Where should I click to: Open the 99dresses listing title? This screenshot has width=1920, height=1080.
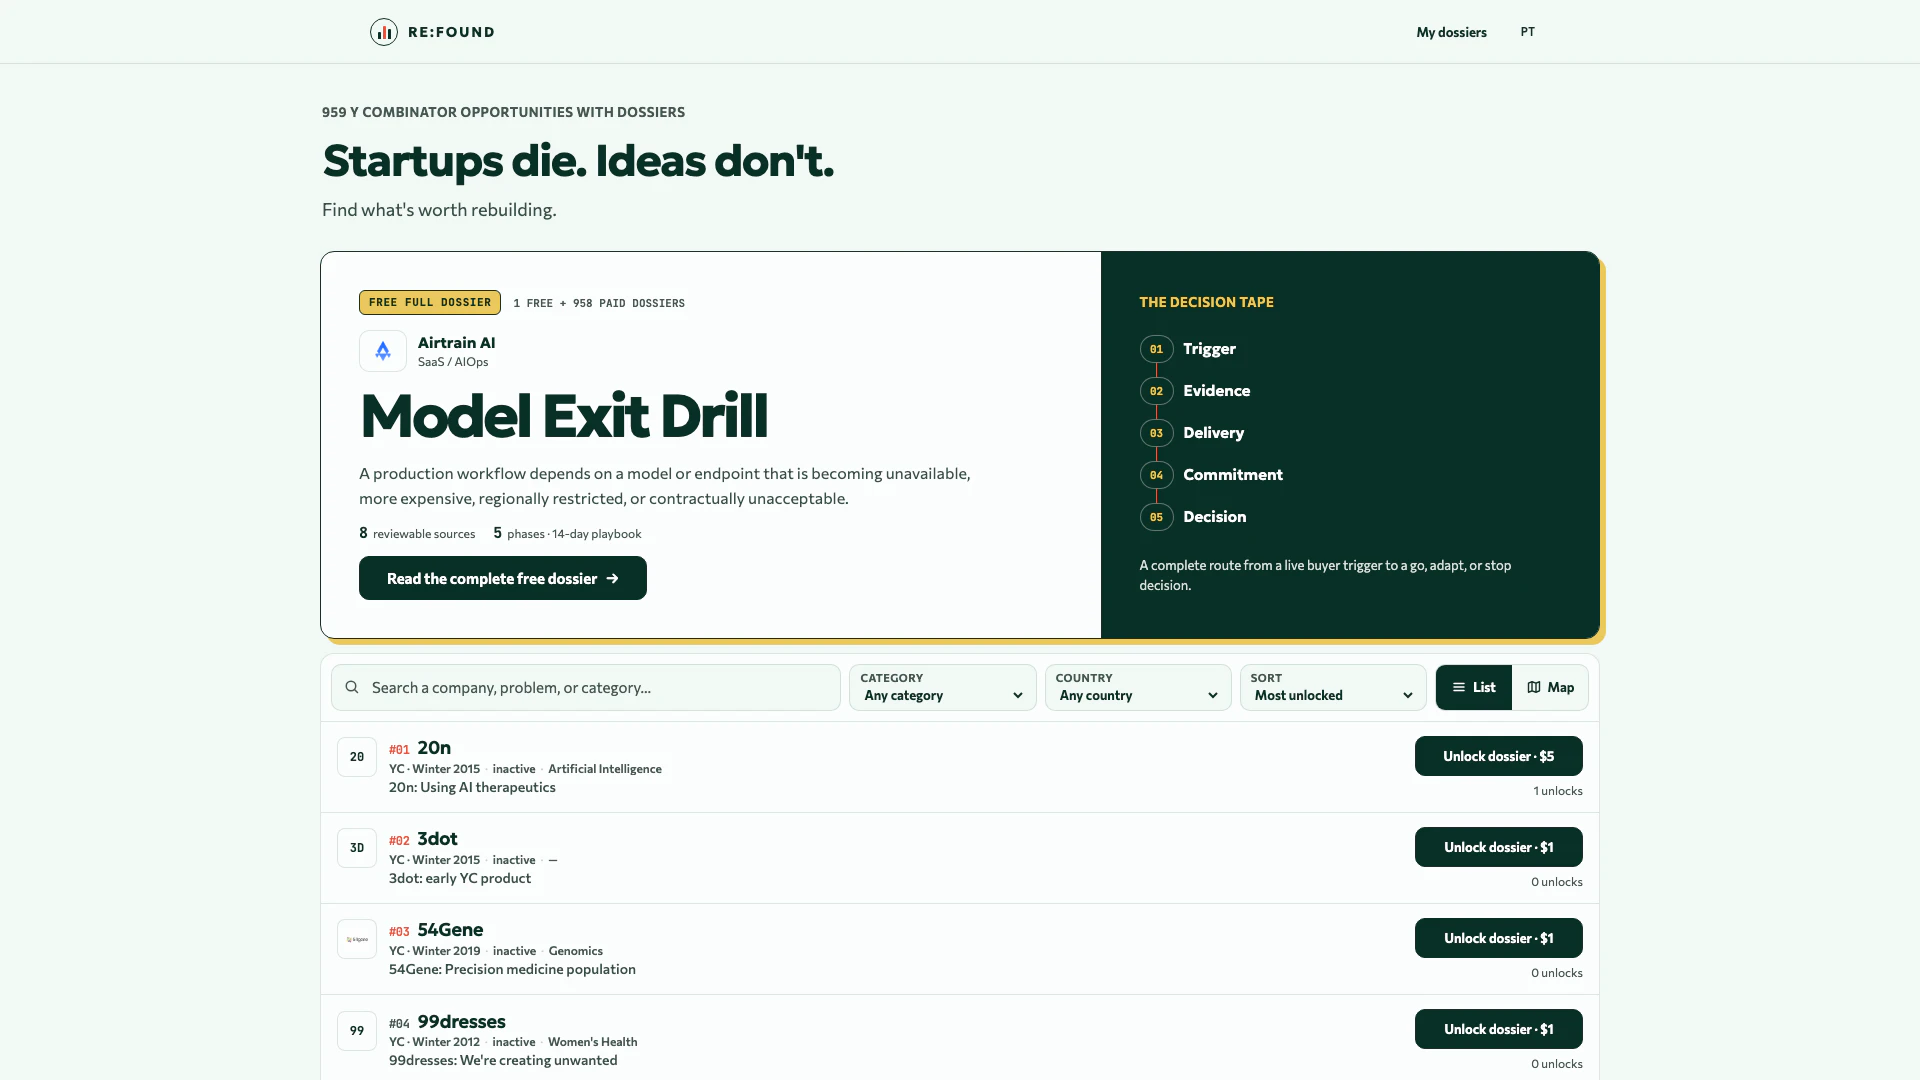point(461,1022)
